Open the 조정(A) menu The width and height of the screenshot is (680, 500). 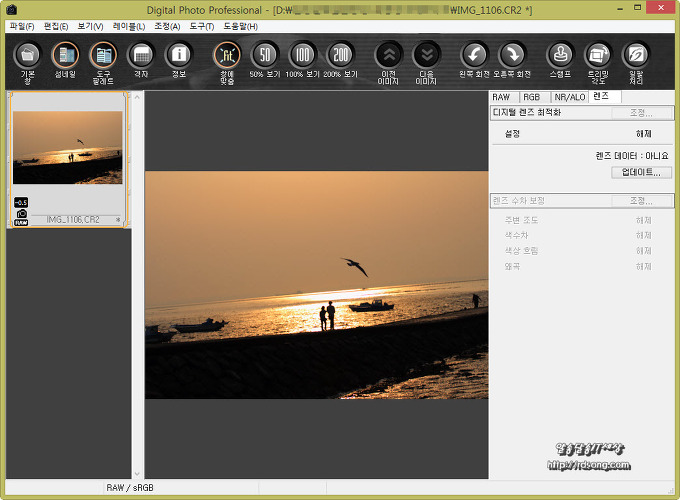tap(167, 26)
